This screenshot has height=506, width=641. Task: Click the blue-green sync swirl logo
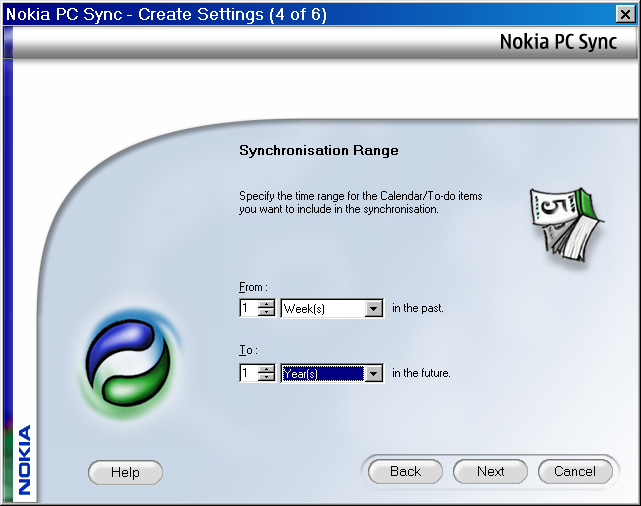[x=129, y=364]
